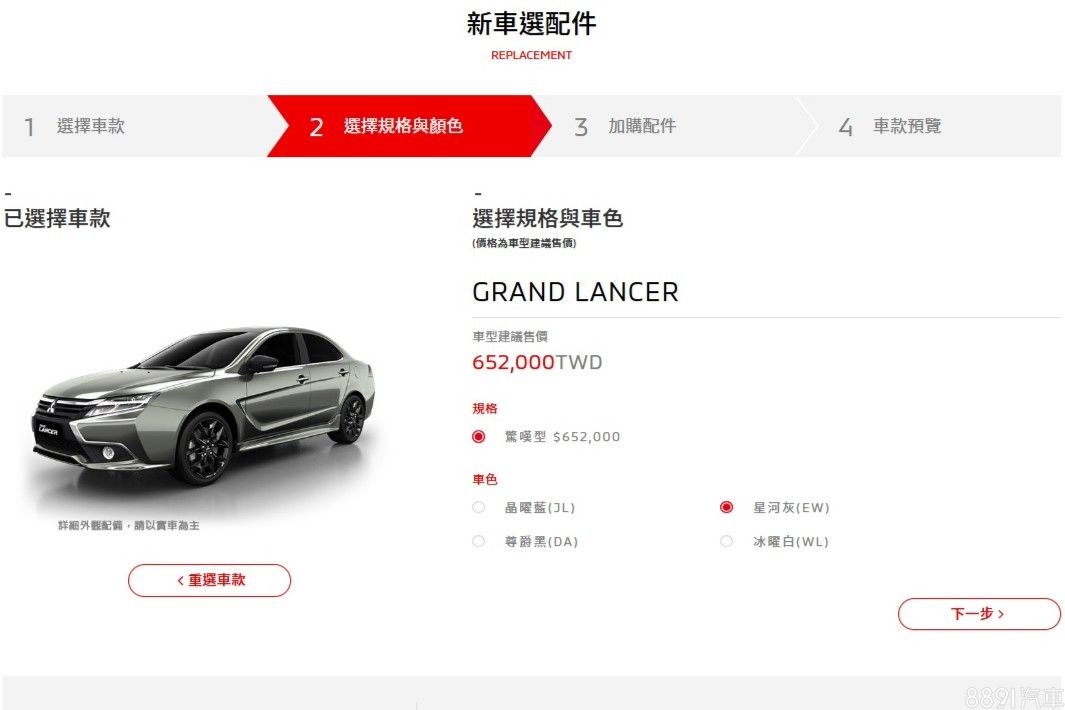This screenshot has width=1065, height=710.
Task: Click the 下一步 next button
Action: [x=979, y=614]
